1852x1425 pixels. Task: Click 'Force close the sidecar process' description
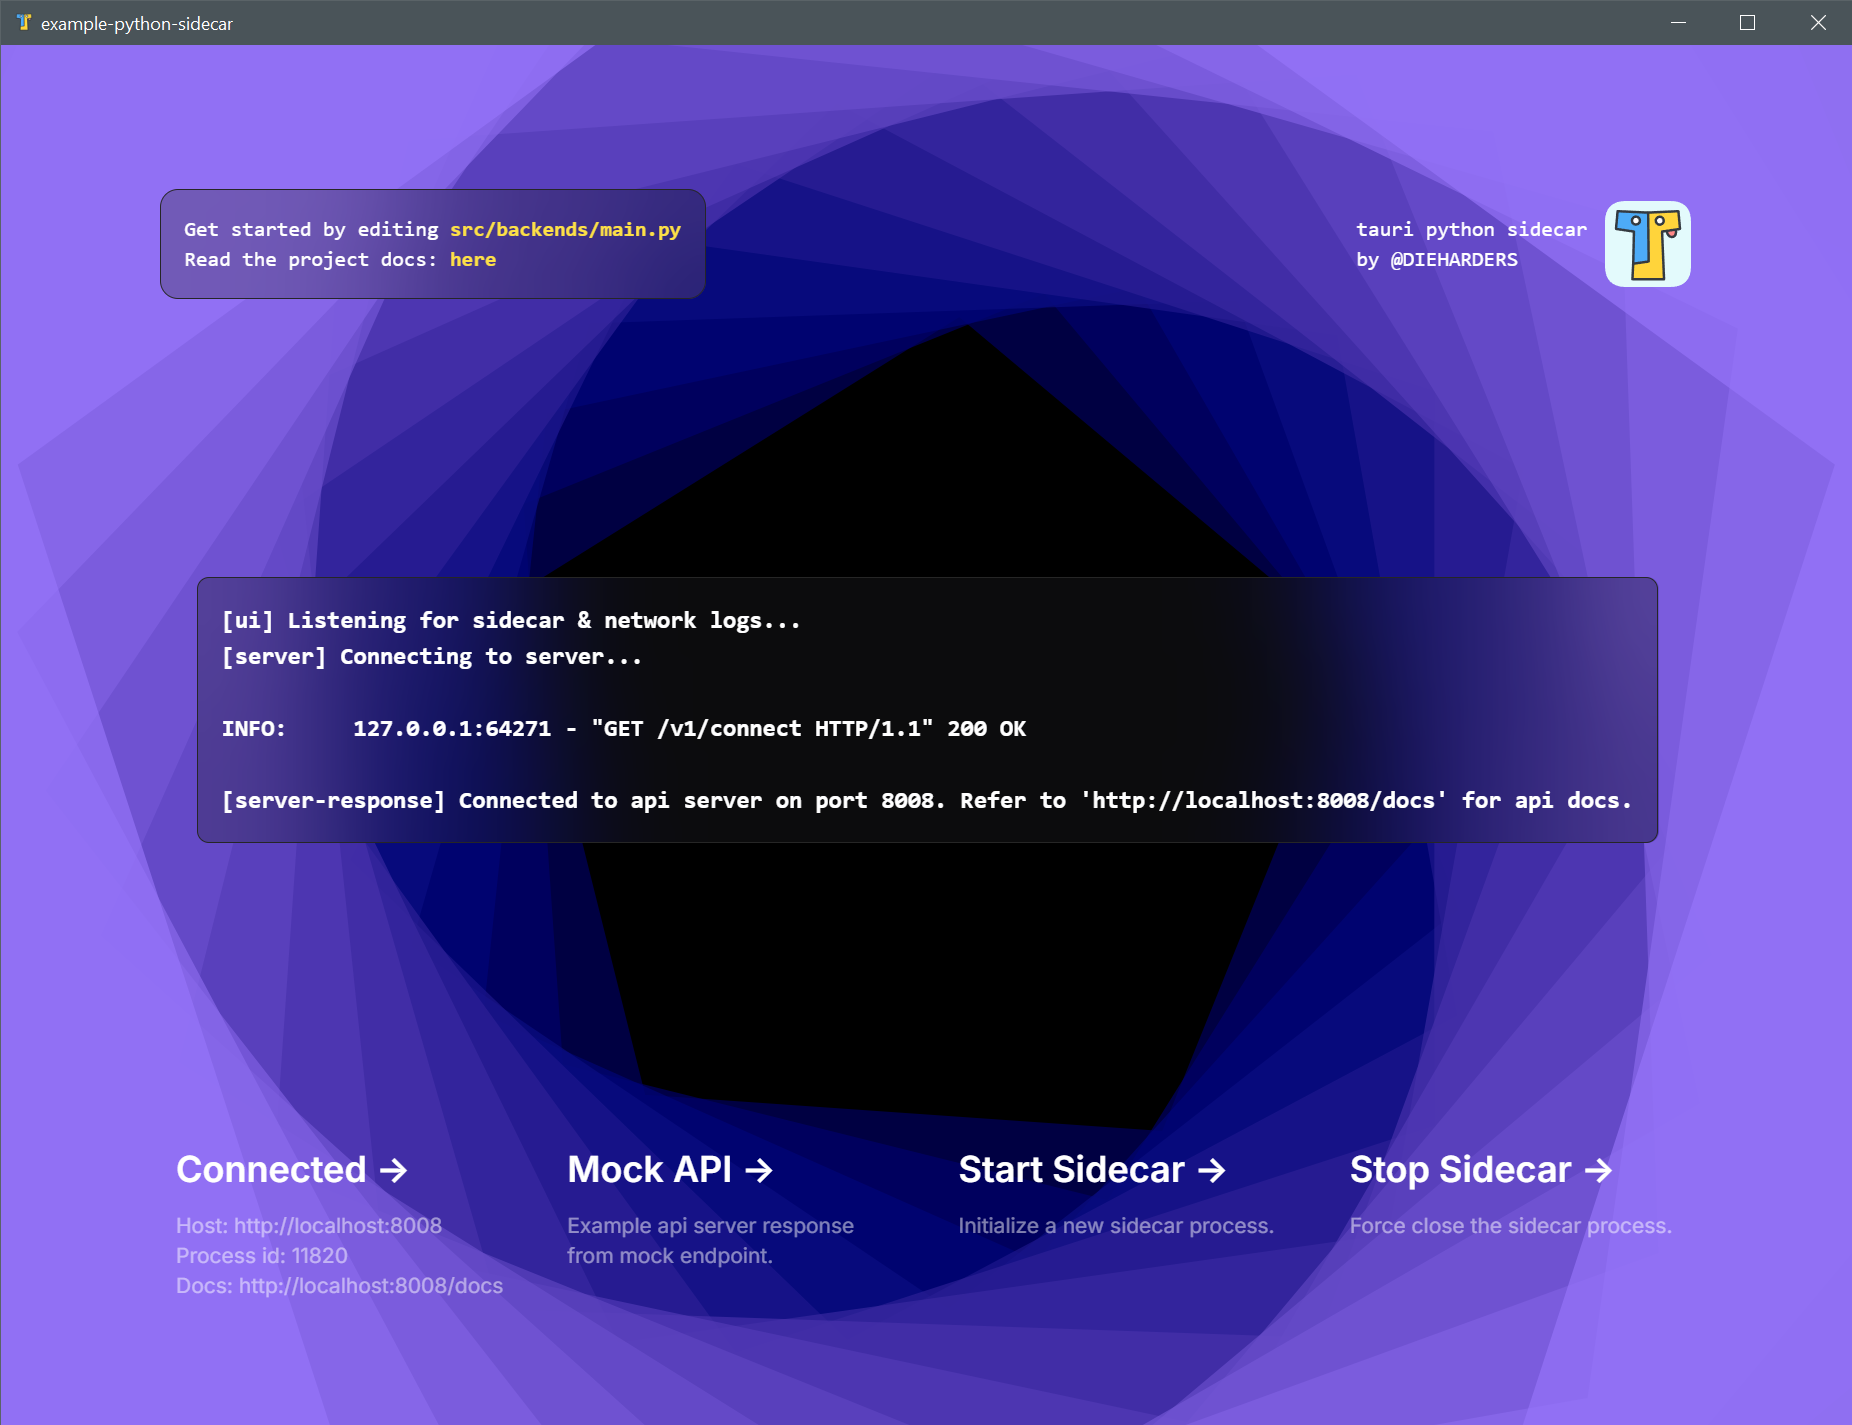click(x=1510, y=1226)
